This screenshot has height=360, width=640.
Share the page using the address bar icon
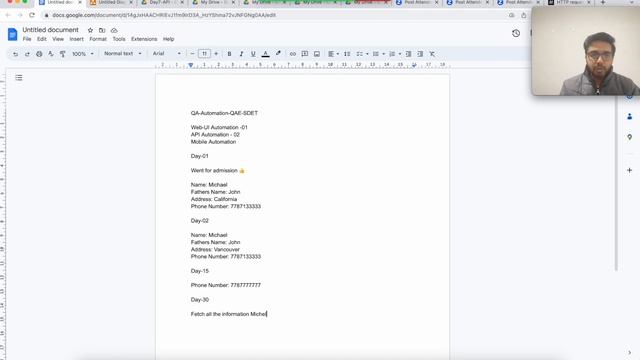[x=524, y=15]
